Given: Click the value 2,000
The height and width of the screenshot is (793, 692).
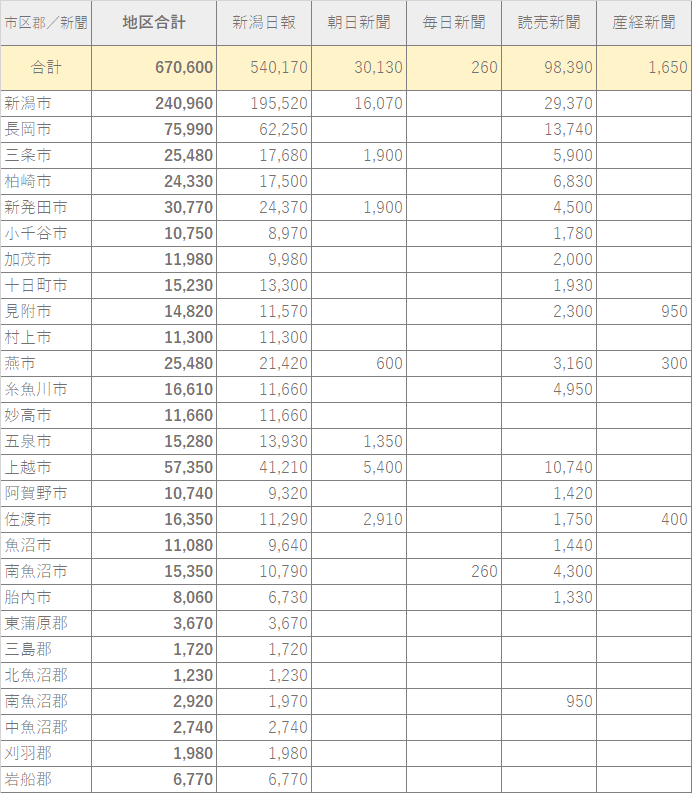Looking at the screenshot, I should click(x=573, y=259).
